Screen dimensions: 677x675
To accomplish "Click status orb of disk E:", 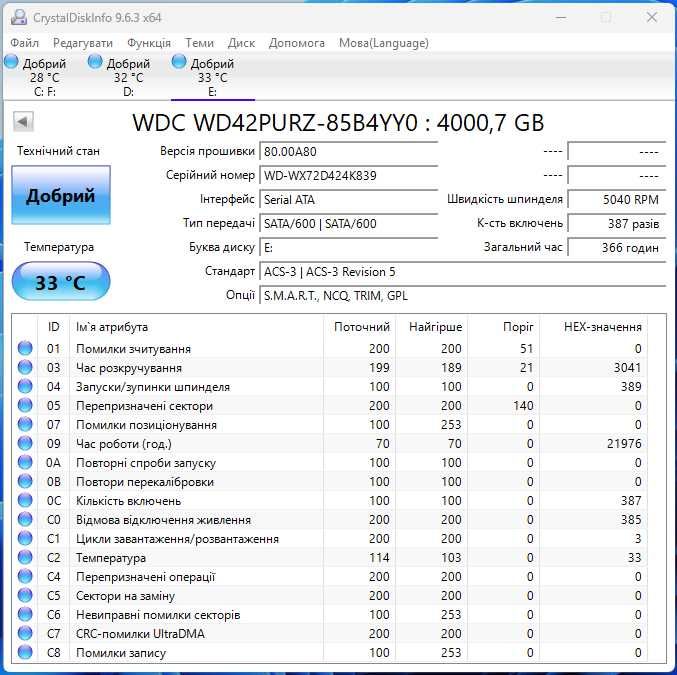I will tap(179, 62).
